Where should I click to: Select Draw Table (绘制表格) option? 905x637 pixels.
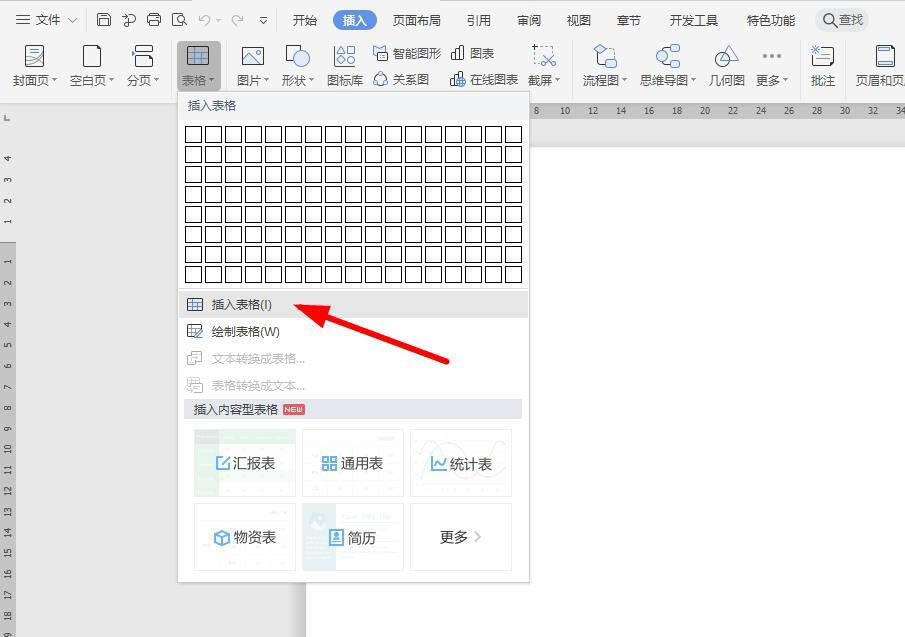tap(245, 332)
